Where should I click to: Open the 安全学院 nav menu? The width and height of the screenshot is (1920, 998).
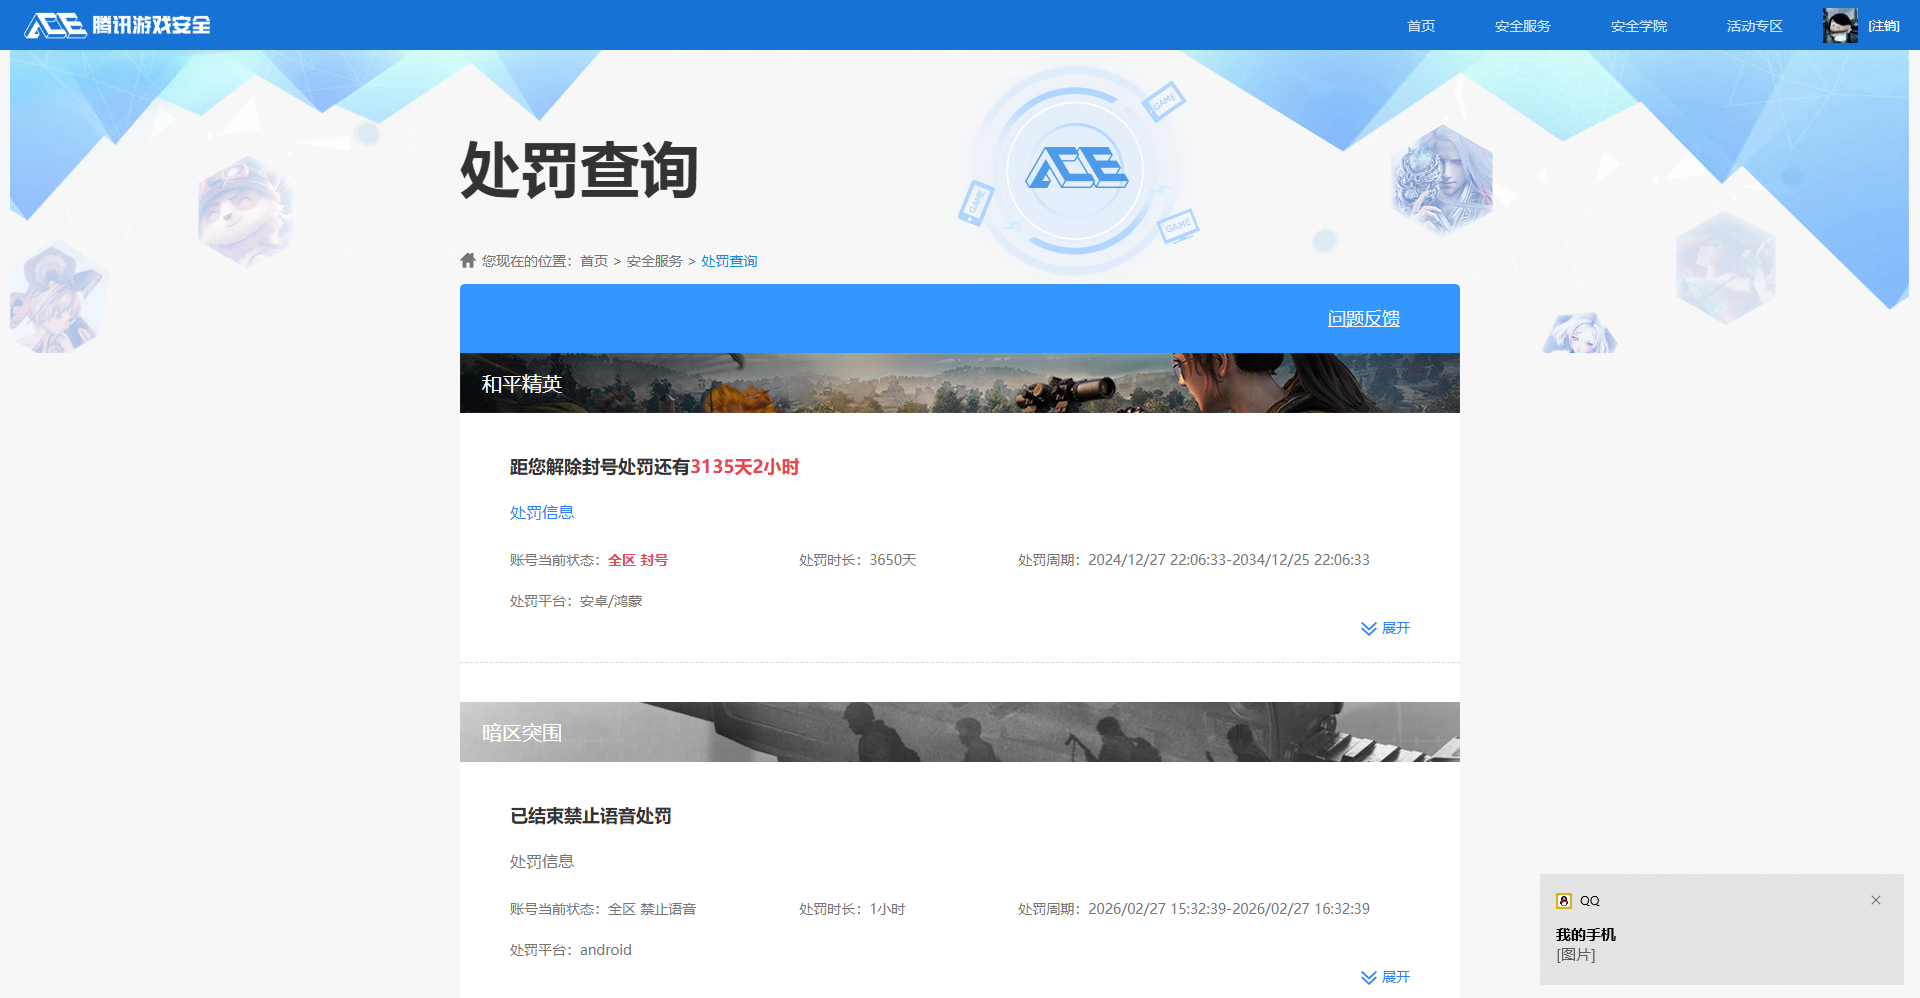coord(1638,26)
